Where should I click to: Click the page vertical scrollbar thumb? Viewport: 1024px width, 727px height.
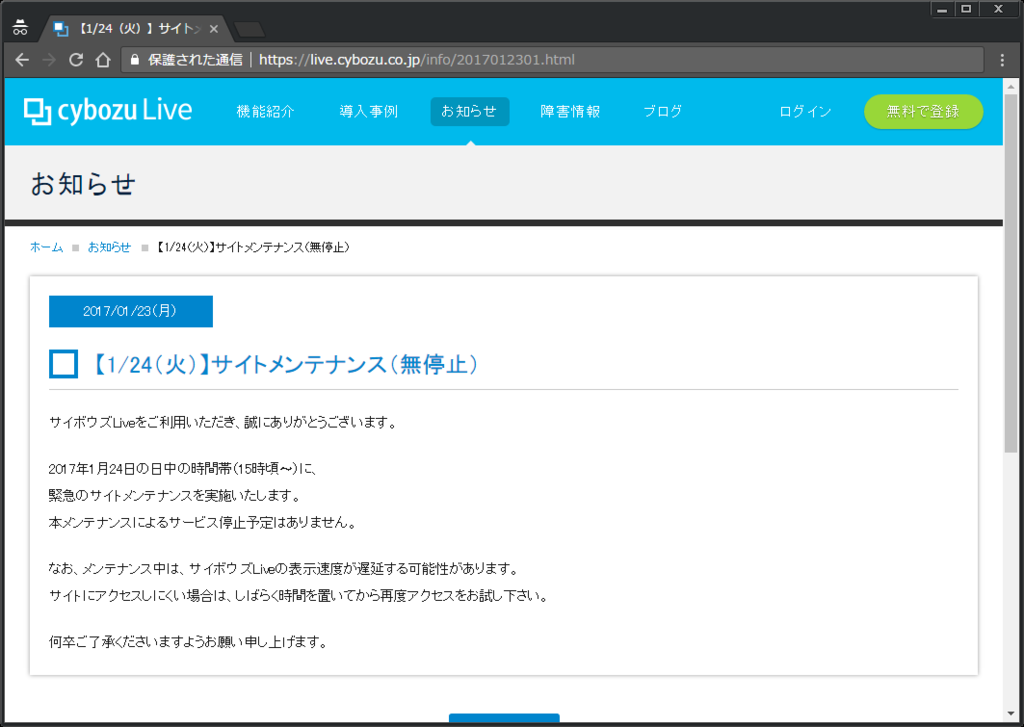coord(1011,272)
